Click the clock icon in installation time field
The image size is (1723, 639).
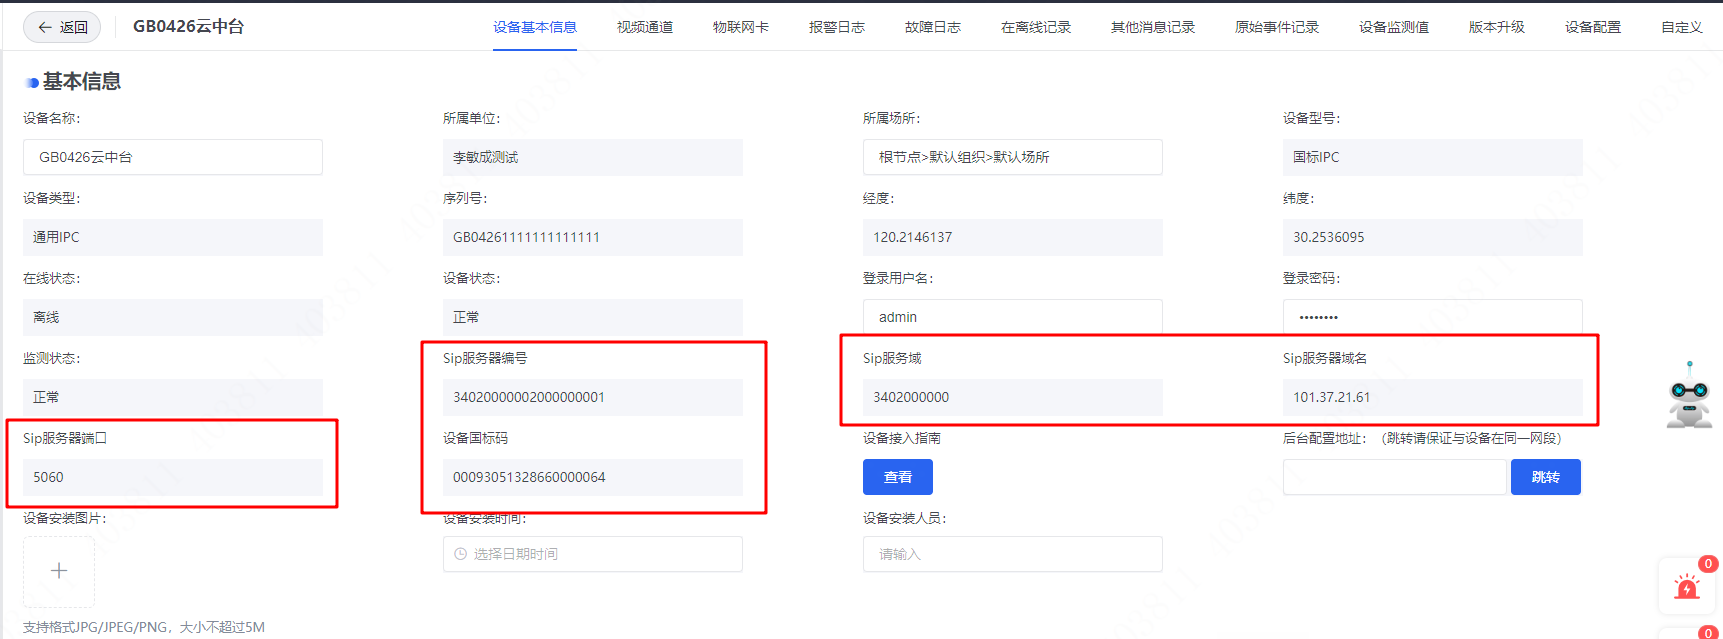(x=461, y=554)
